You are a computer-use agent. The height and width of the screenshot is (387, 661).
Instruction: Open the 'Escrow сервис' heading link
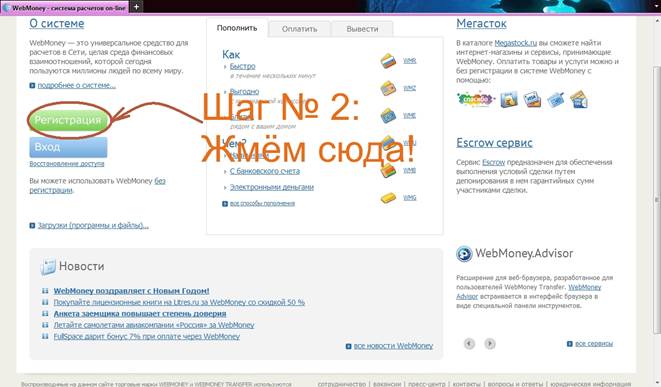pos(494,143)
